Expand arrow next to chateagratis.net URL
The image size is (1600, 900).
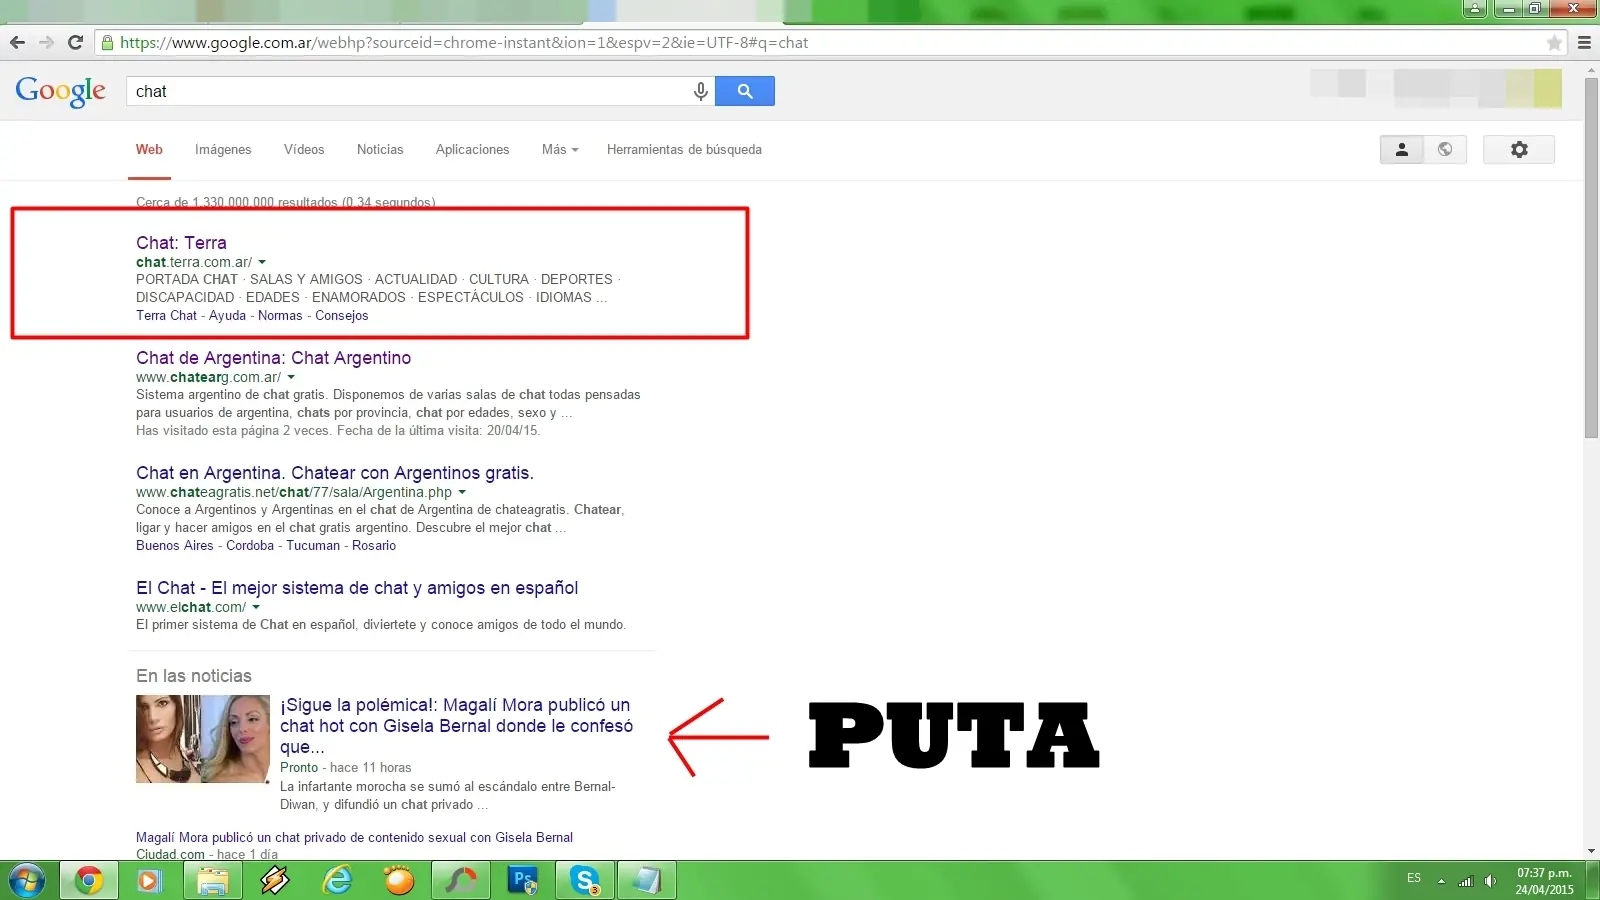462,493
